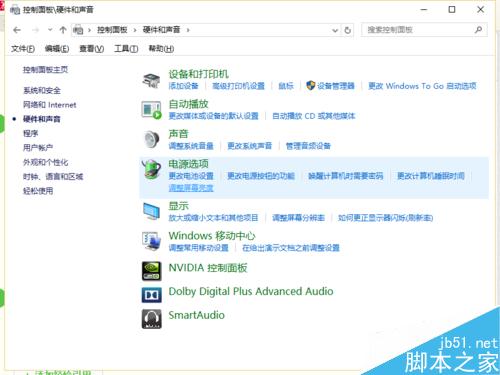Click the SmartAudio headphone icon
This screenshot has height=375, width=500.
[x=151, y=319]
